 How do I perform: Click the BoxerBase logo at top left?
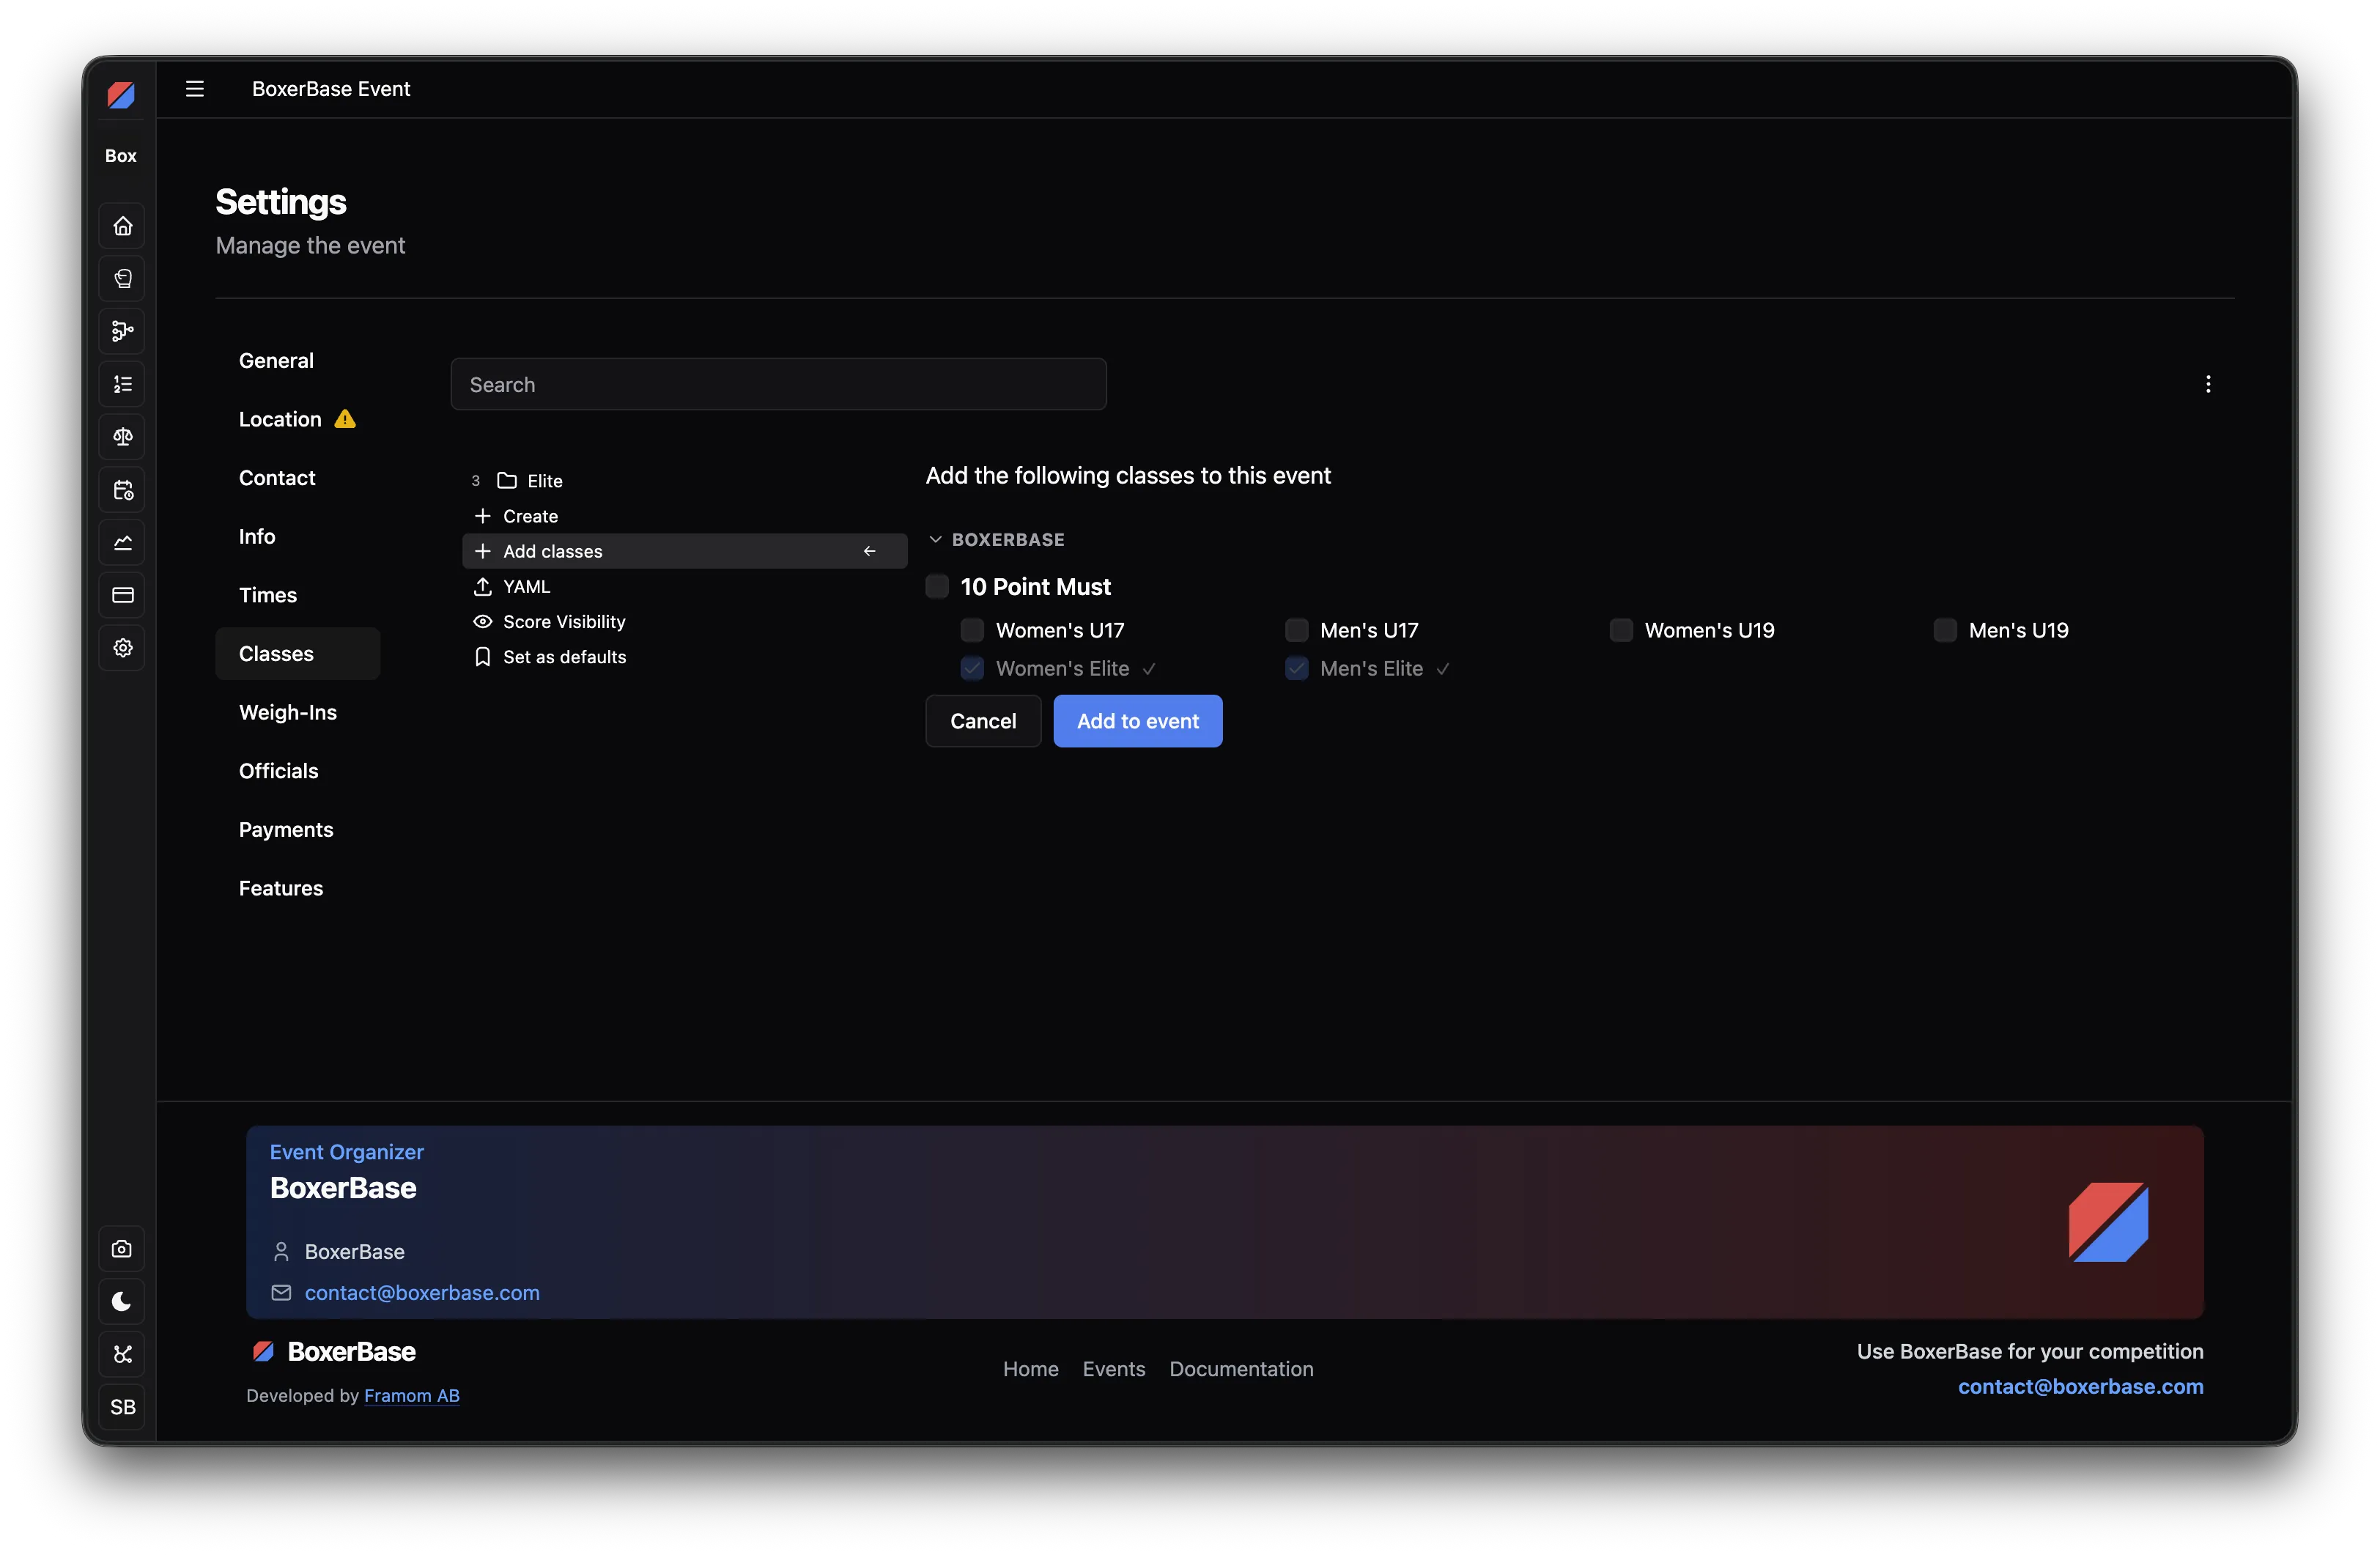[121, 95]
